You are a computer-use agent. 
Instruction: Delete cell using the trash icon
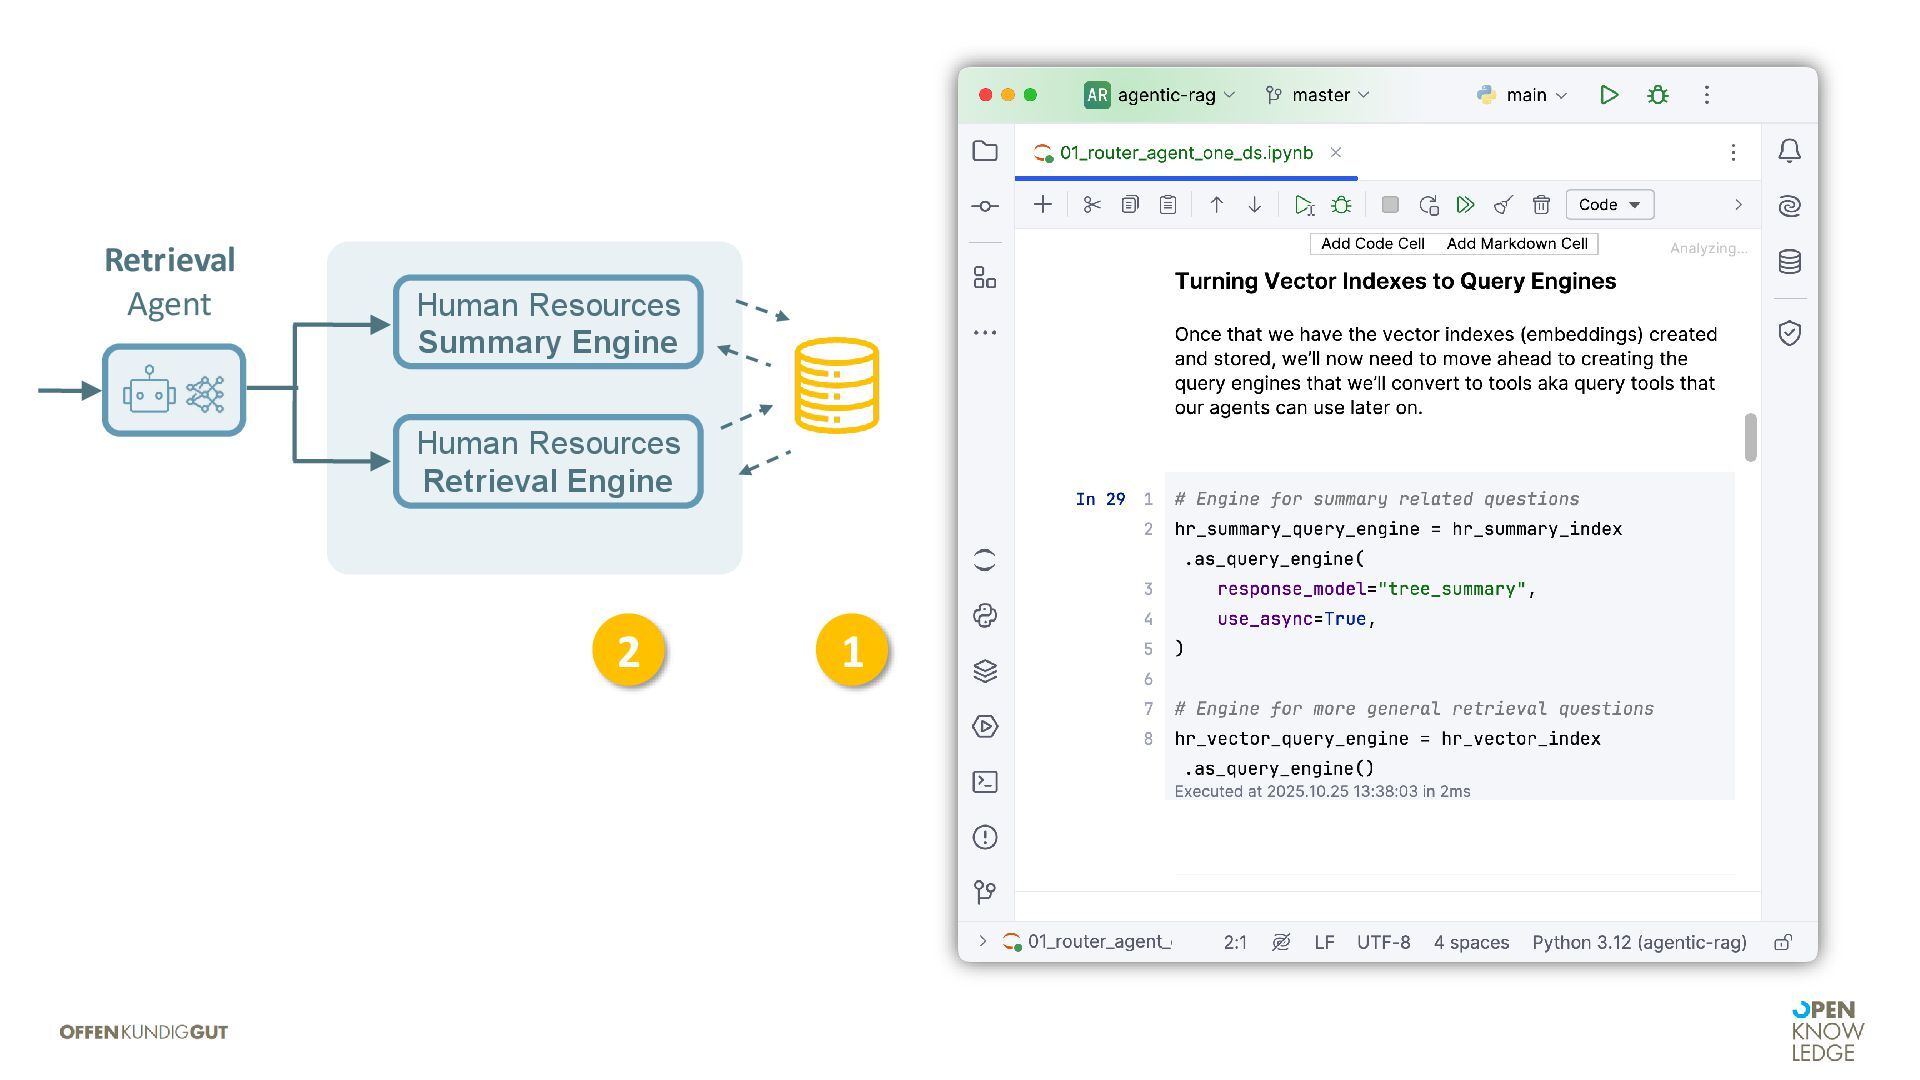1541,205
